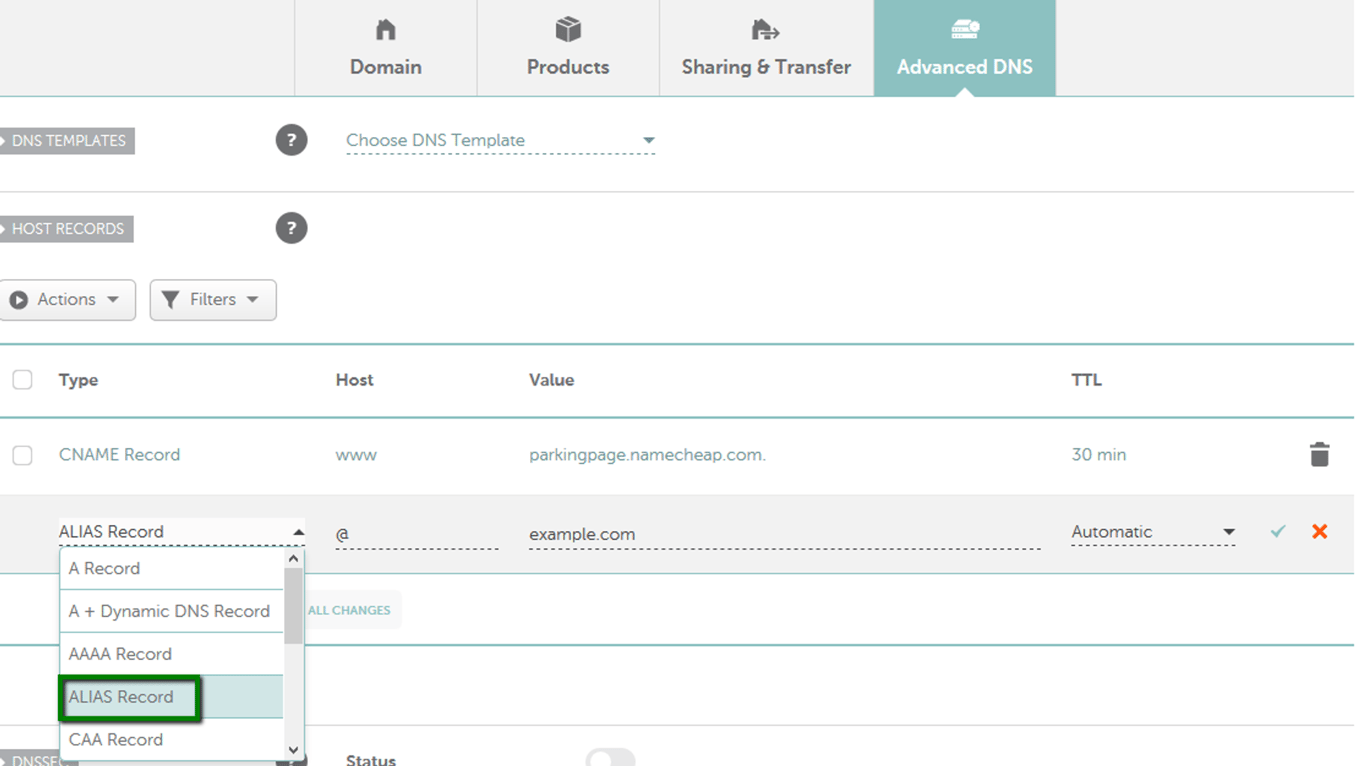Screen dimensions: 1366x766
Task: Check the CNAME Record row checkbox
Action: click(x=22, y=455)
